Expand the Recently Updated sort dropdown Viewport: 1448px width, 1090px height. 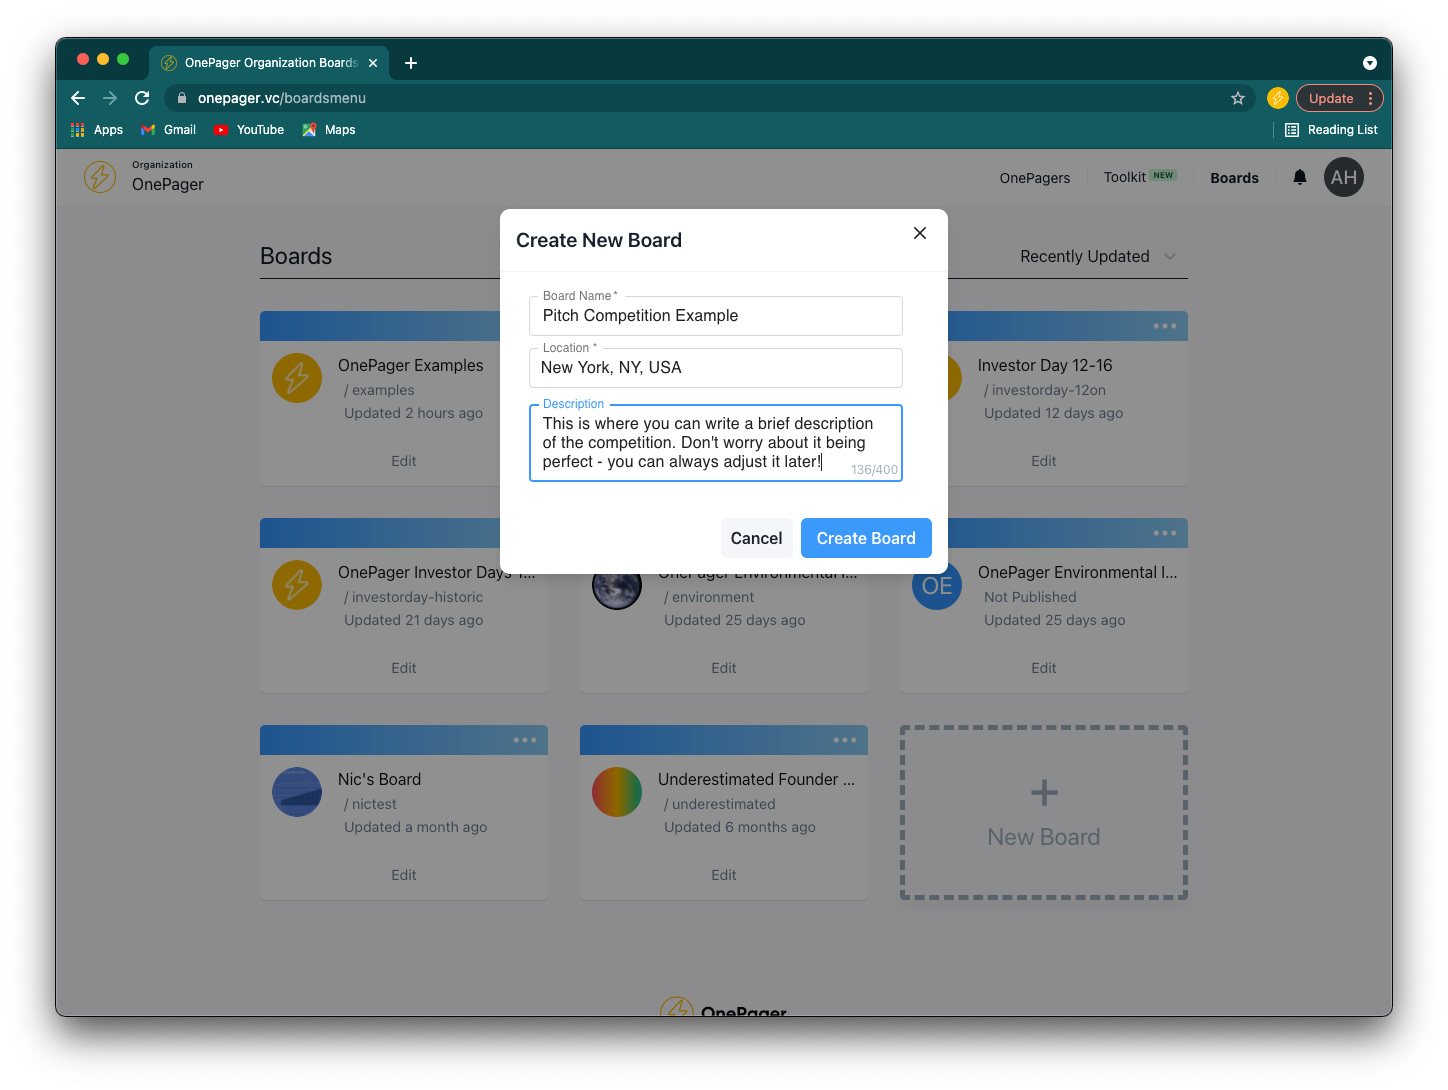point(1098,257)
